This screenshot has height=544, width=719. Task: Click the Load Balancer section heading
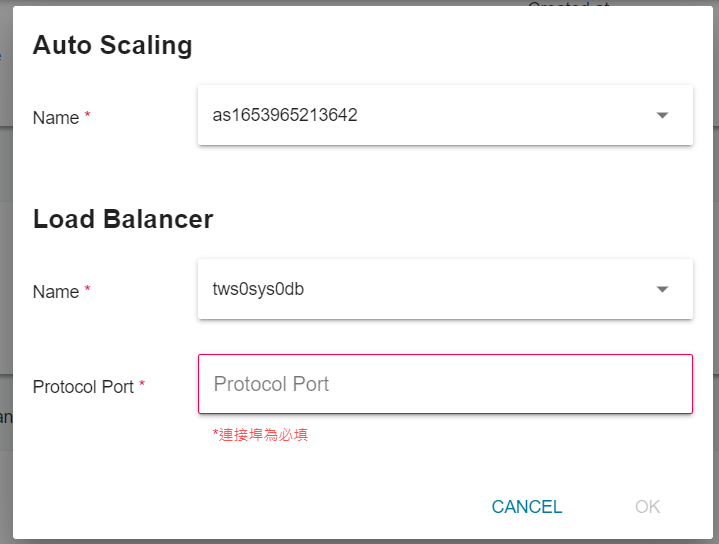[x=123, y=219]
